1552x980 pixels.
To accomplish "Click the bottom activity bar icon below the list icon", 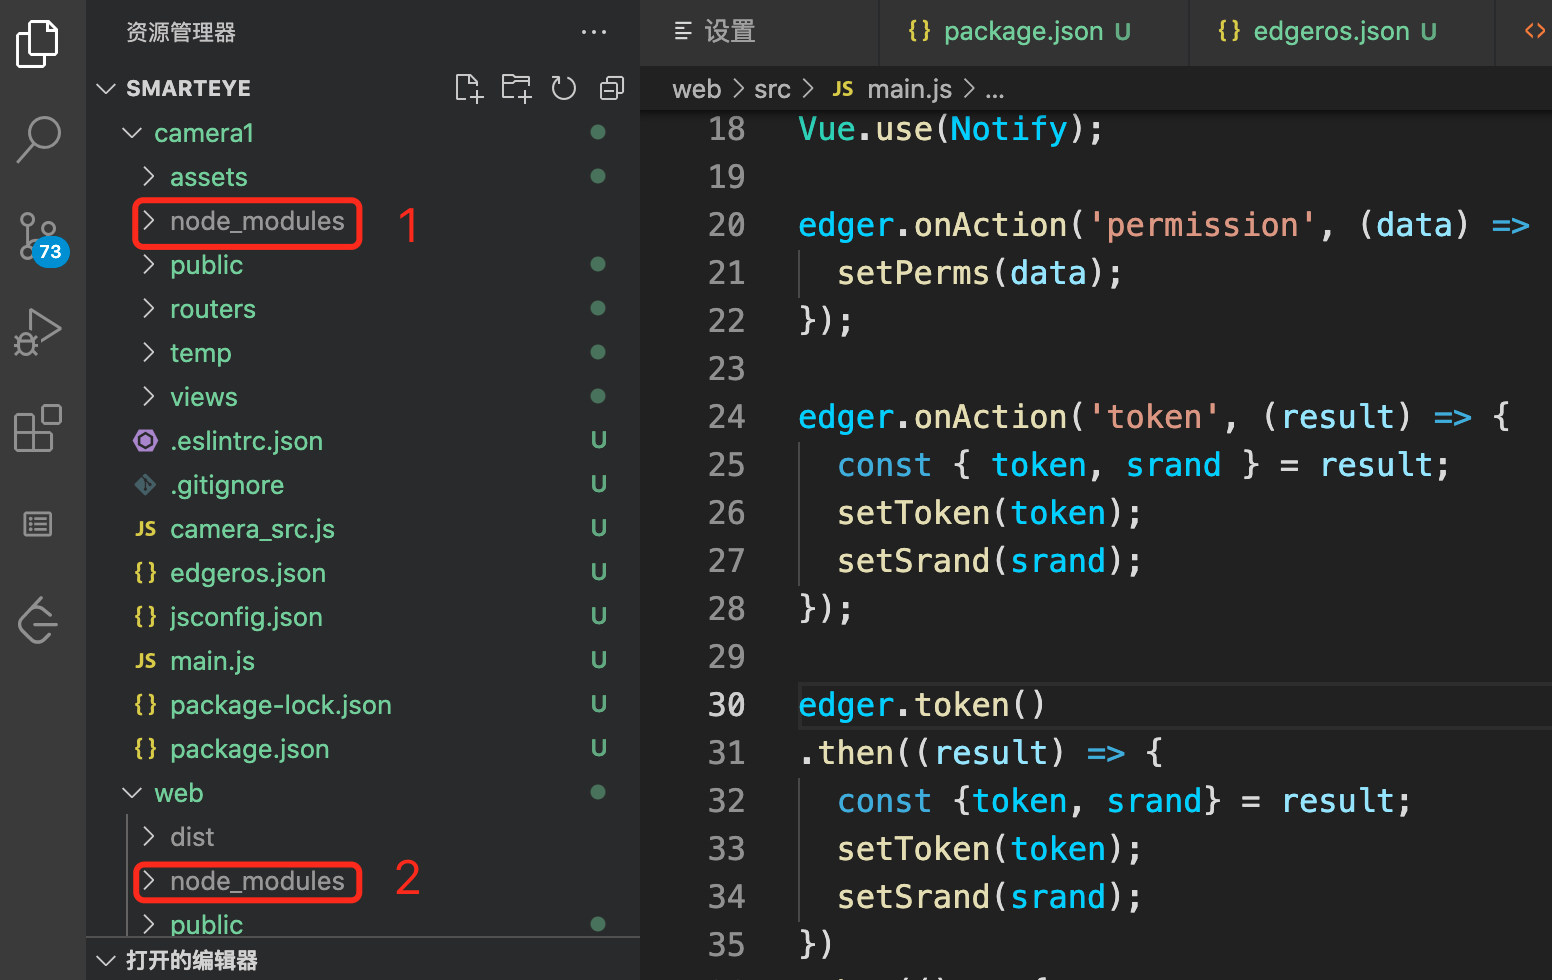I will coord(38,620).
